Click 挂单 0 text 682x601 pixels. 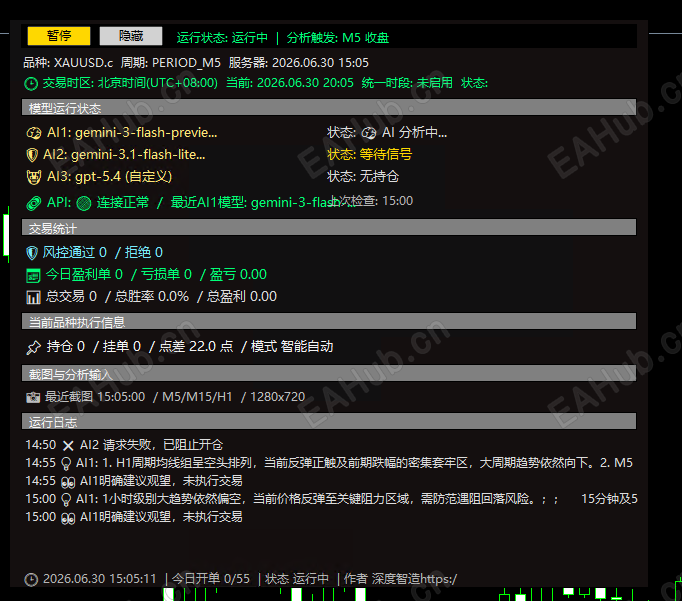122,347
